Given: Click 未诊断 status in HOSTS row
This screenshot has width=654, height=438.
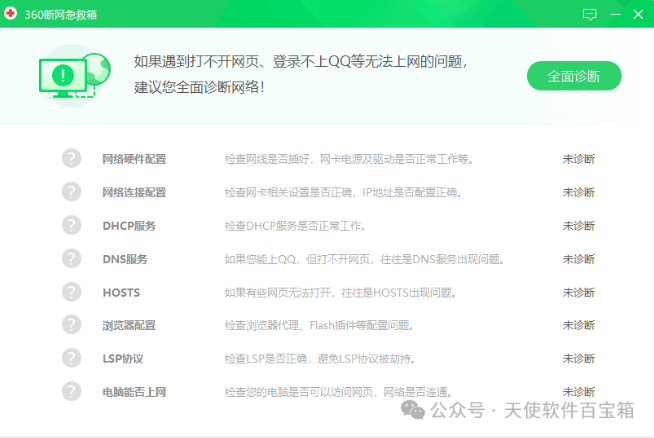Looking at the screenshot, I should click(x=579, y=292).
